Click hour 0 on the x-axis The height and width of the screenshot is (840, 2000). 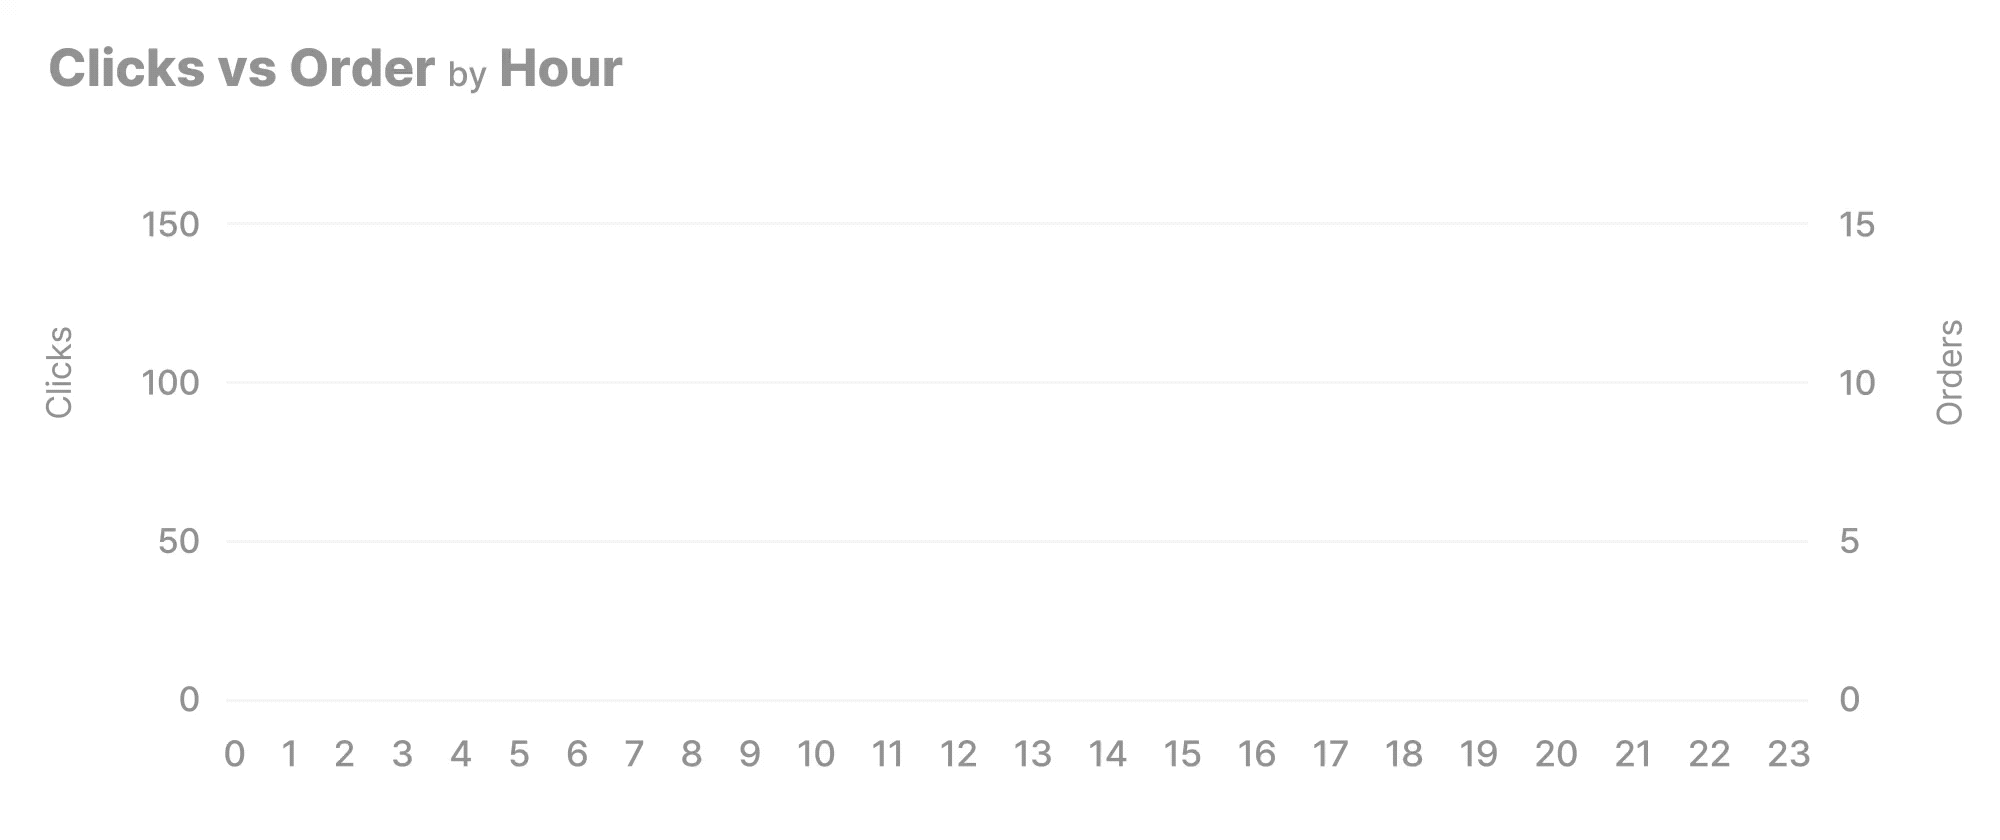pyautogui.click(x=235, y=755)
